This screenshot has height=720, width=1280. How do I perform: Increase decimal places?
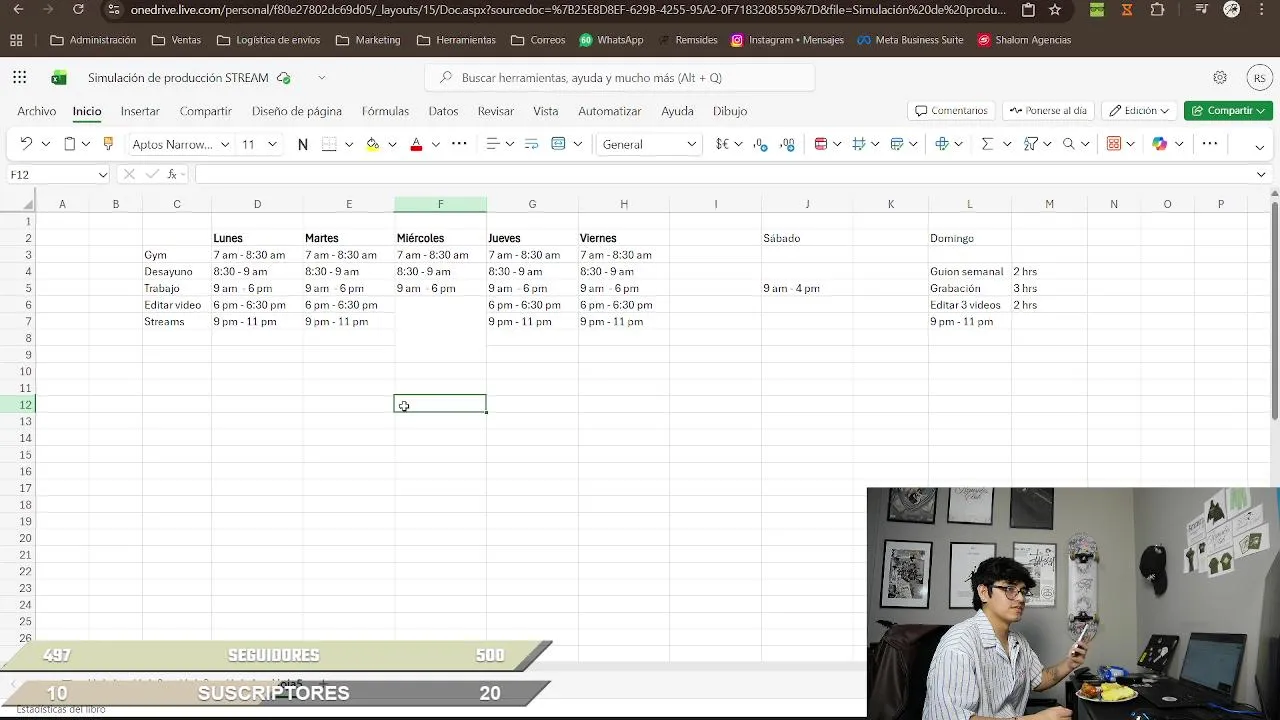[x=788, y=144]
